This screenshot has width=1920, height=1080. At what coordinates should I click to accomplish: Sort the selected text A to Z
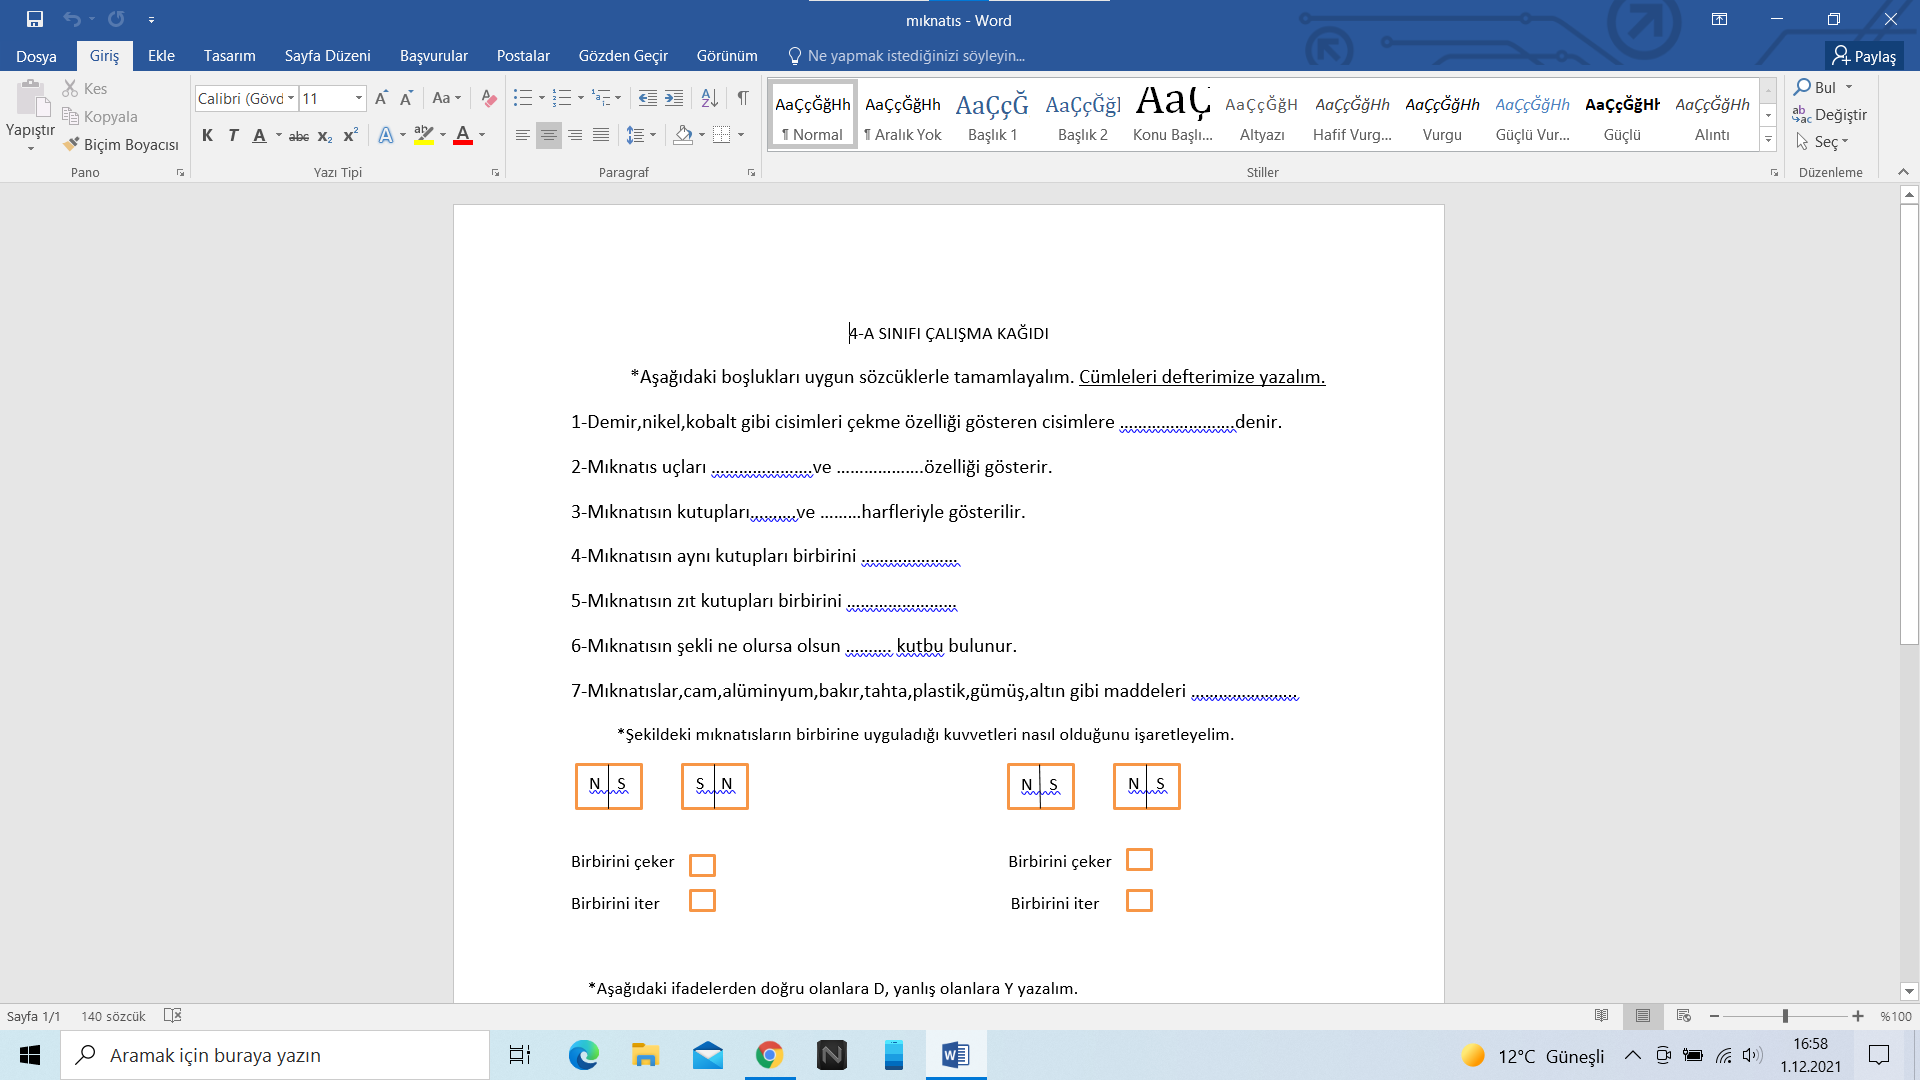709,98
